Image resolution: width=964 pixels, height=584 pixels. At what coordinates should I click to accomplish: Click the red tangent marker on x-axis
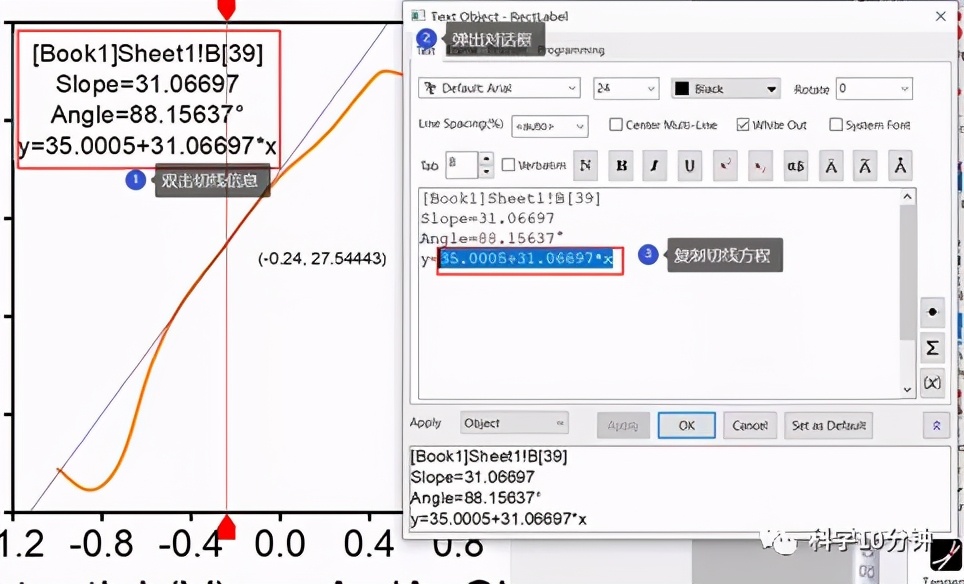coord(227,527)
